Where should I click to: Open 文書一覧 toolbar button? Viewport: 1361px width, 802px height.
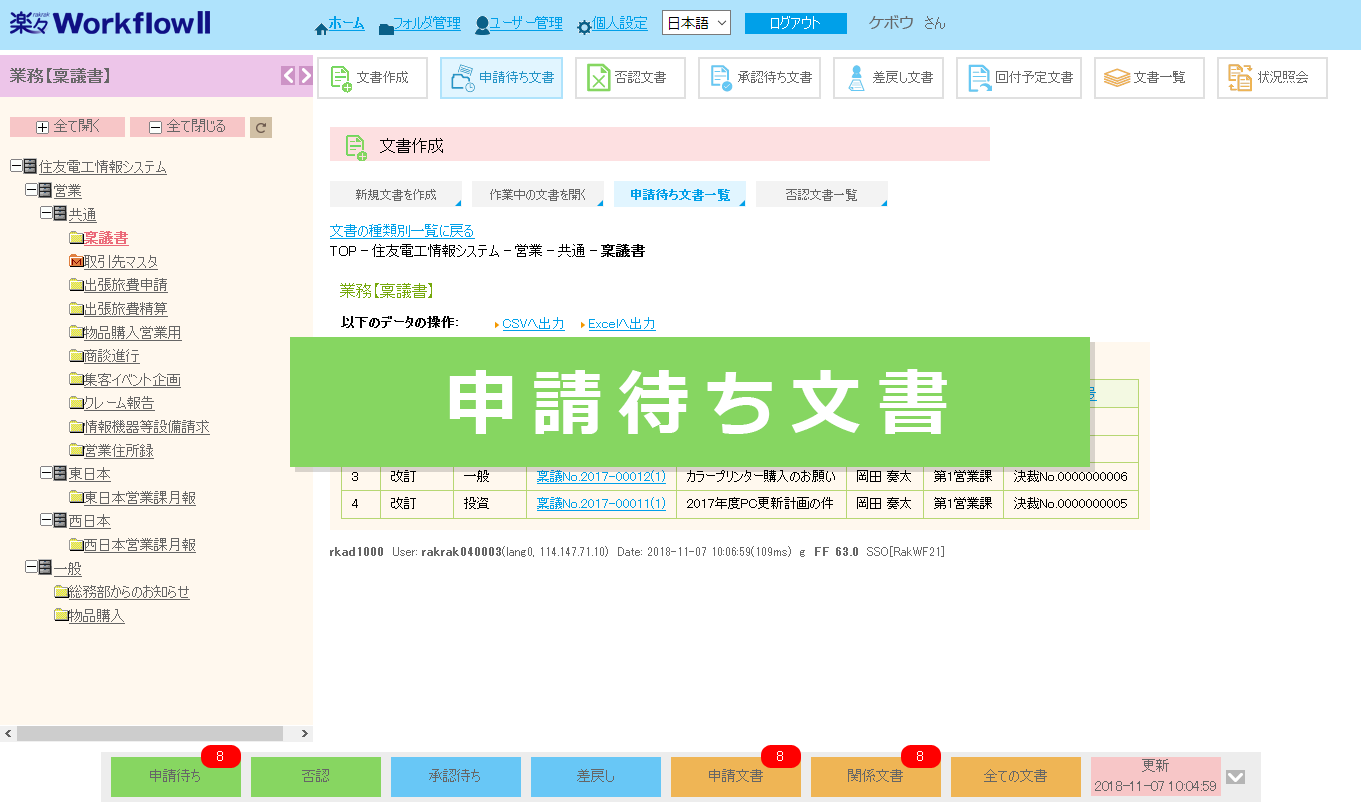click(x=1148, y=78)
